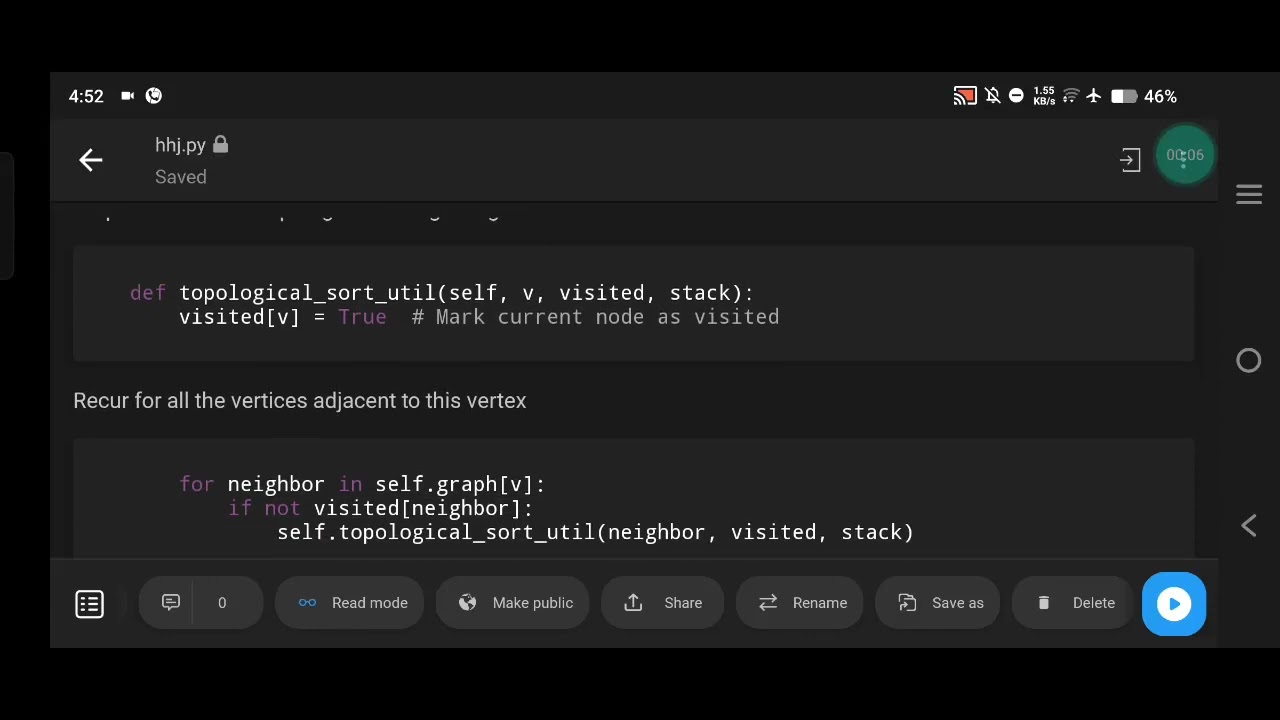Click the def topological_sort_util code line
1280x720 pixels.
[x=442, y=293]
